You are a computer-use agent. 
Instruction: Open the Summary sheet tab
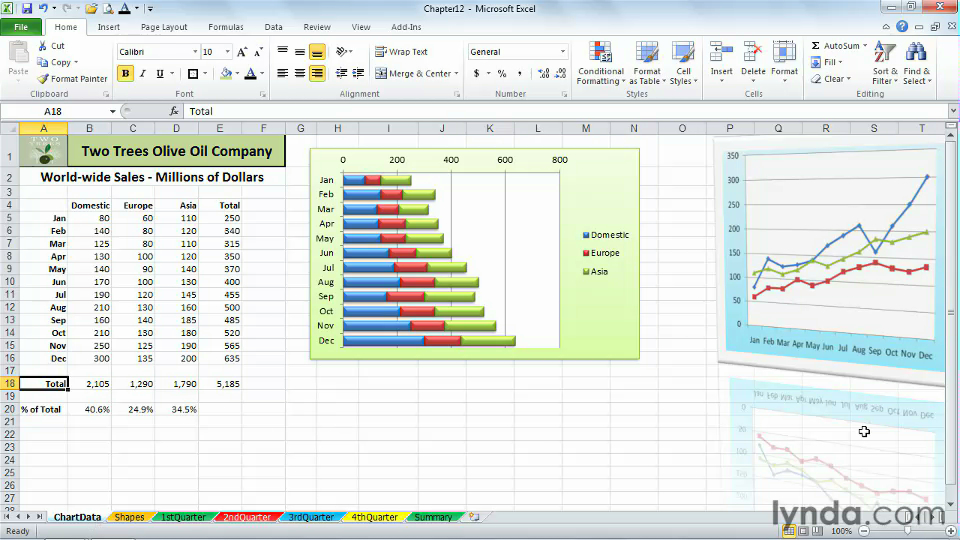click(x=433, y=517)
